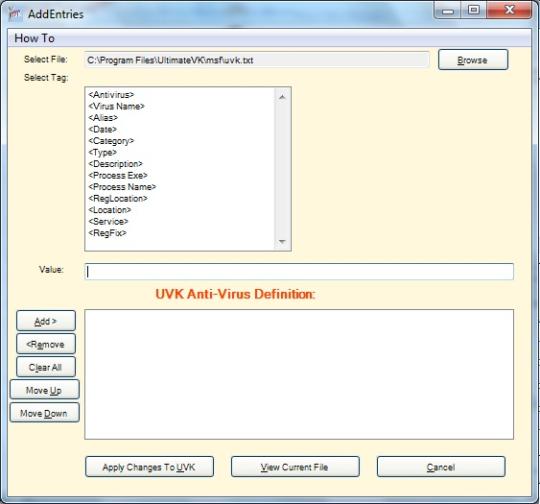Click the AddEntries application icon in title bar
Image resolution: width=540 pixels, height=504 pixels.
point(15,14)
